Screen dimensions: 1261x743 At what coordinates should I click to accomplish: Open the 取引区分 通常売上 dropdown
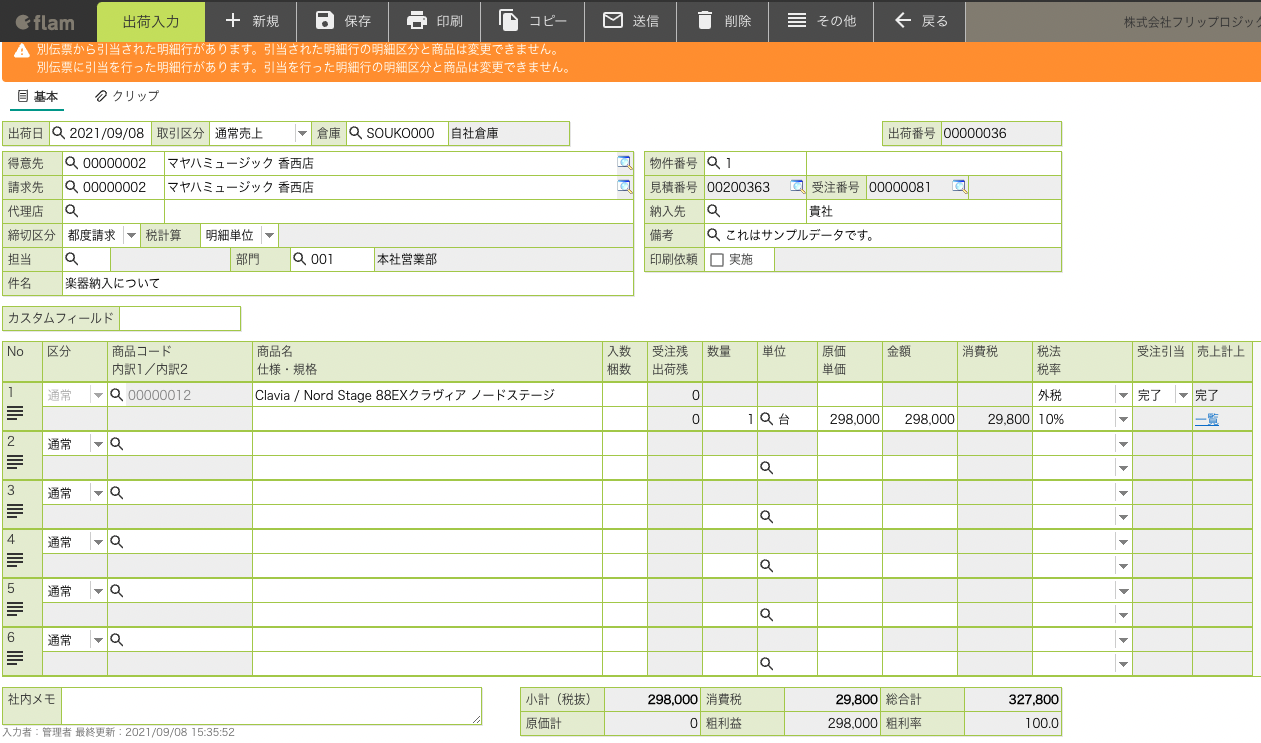(303, 133)
